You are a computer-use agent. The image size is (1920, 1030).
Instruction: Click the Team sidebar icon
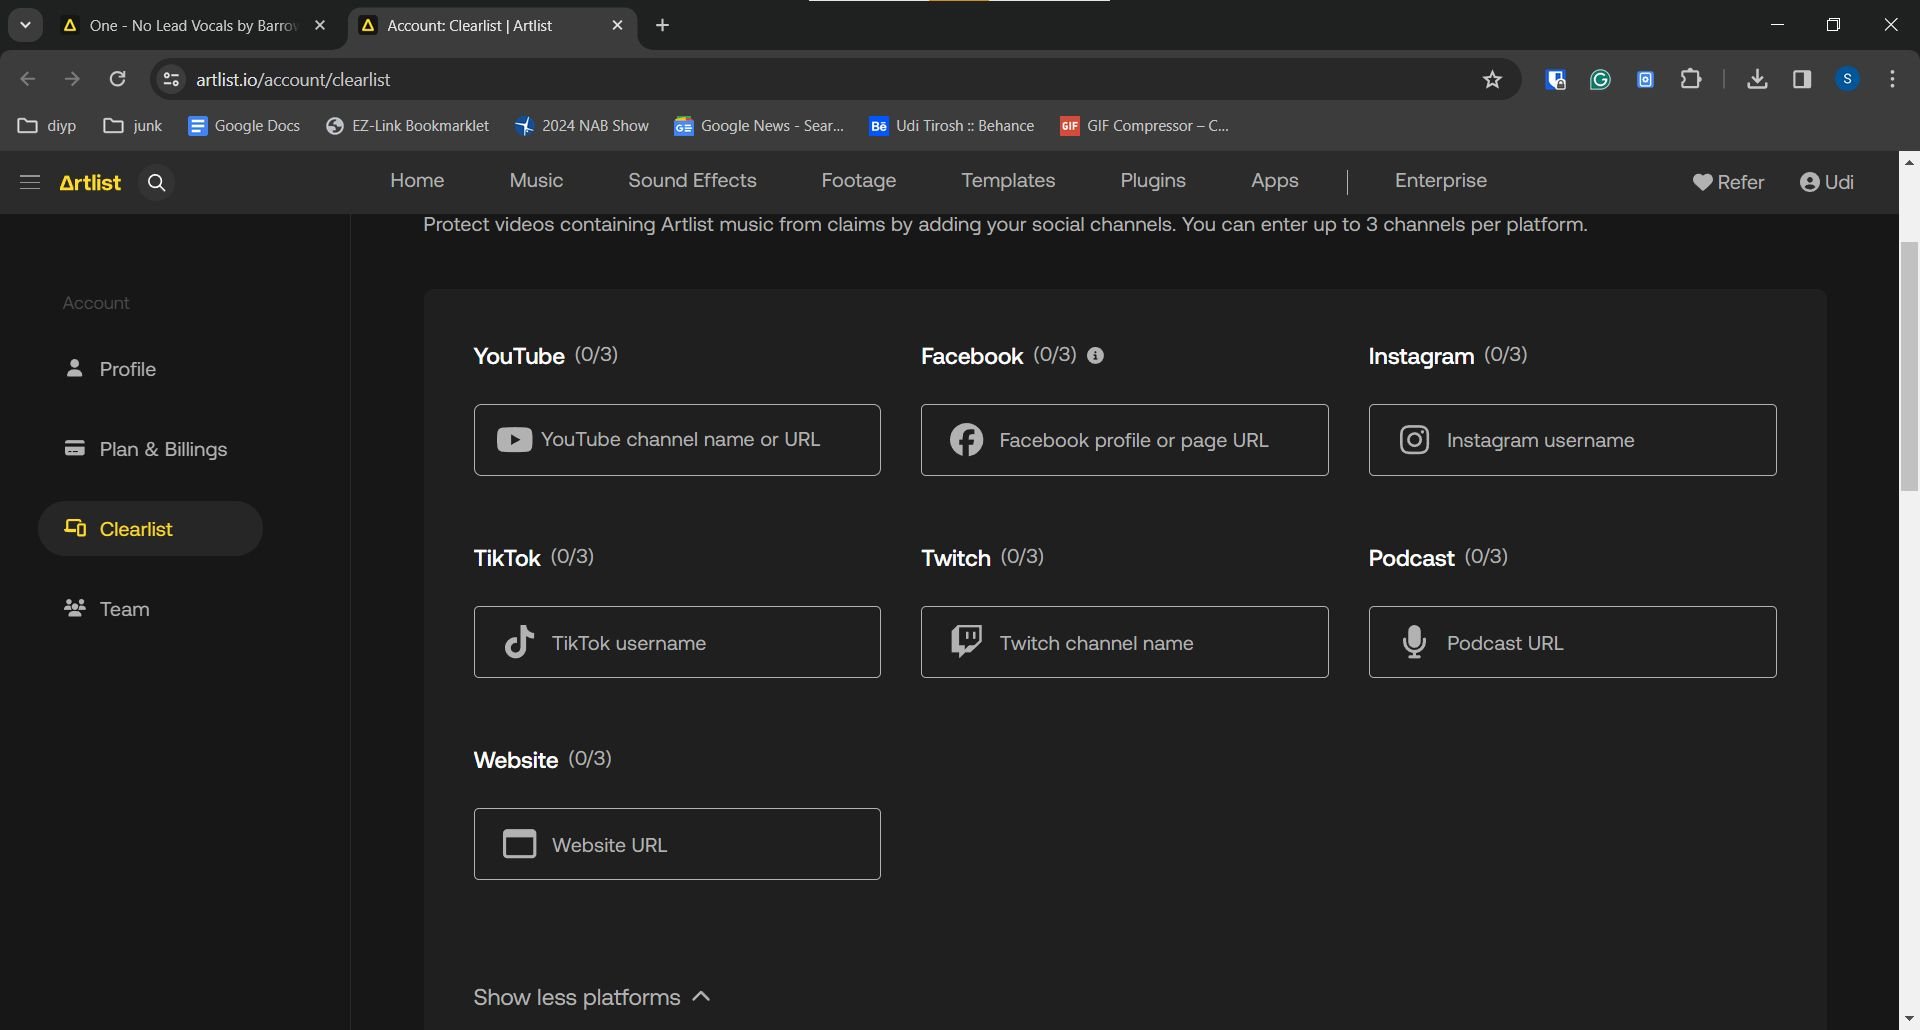pos(75,608)
